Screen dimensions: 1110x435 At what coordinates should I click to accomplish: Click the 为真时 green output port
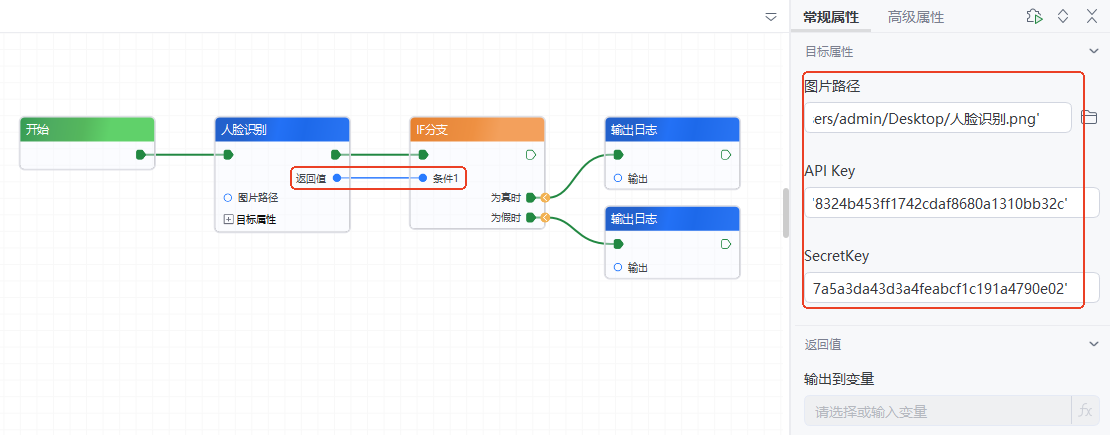(531, 198)
